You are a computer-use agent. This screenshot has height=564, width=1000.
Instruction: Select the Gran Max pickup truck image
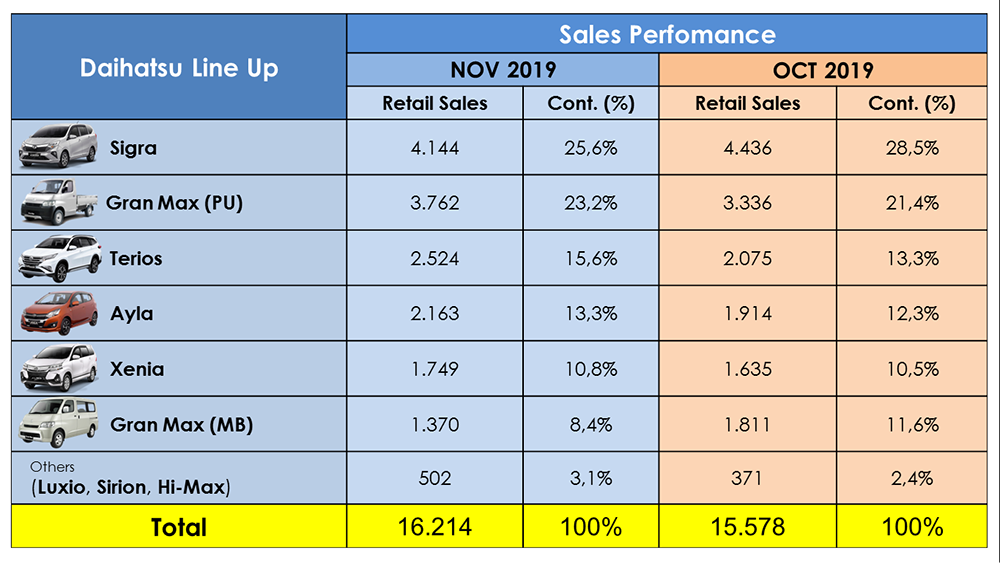tap(58, 202)
